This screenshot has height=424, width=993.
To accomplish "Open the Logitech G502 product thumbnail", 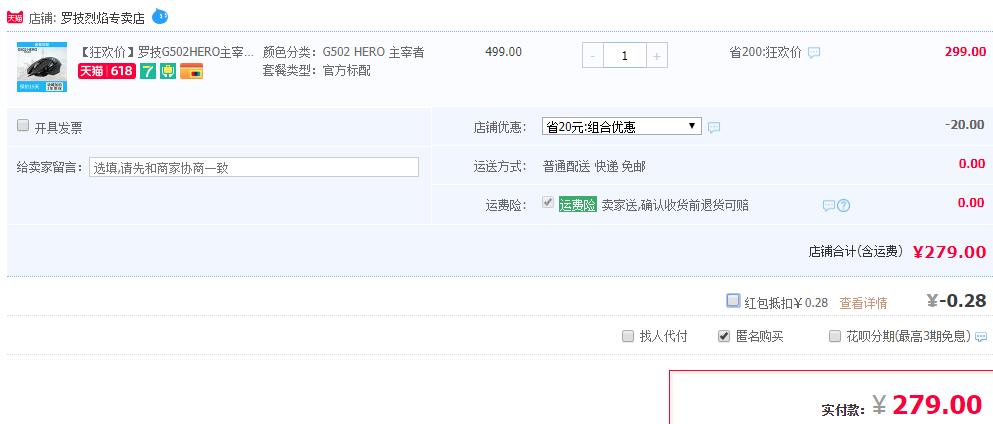I will point(42,67).
